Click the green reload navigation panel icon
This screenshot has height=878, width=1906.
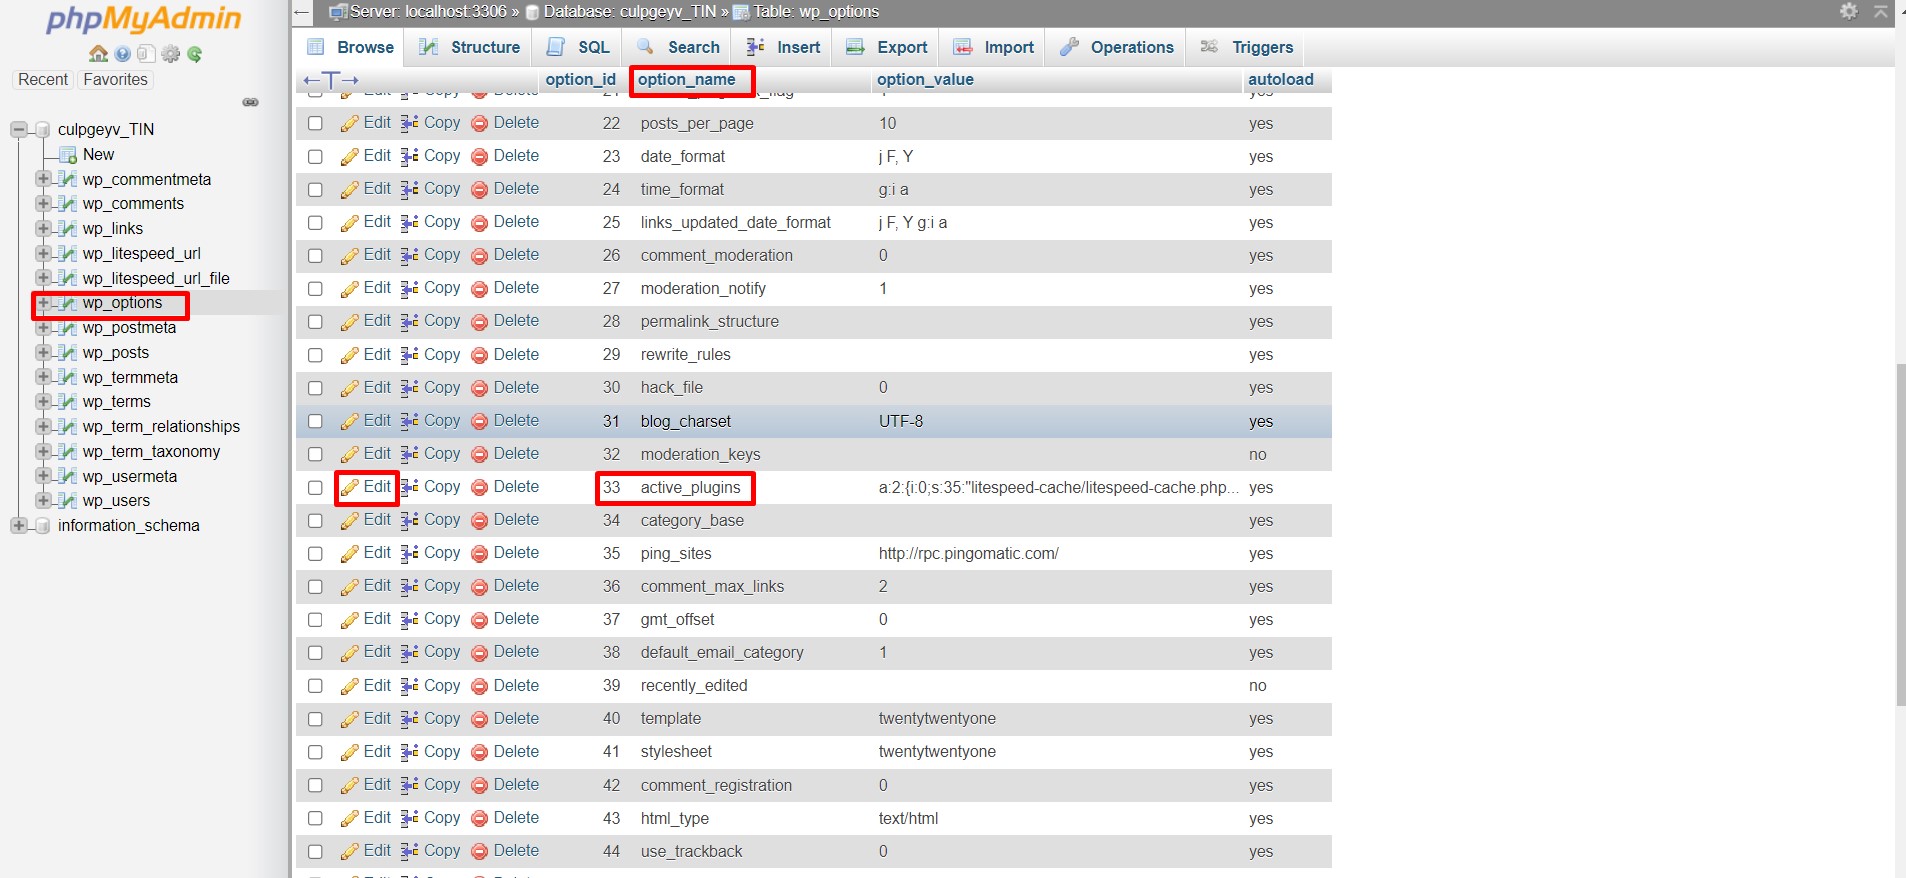[x=195, y=54]
